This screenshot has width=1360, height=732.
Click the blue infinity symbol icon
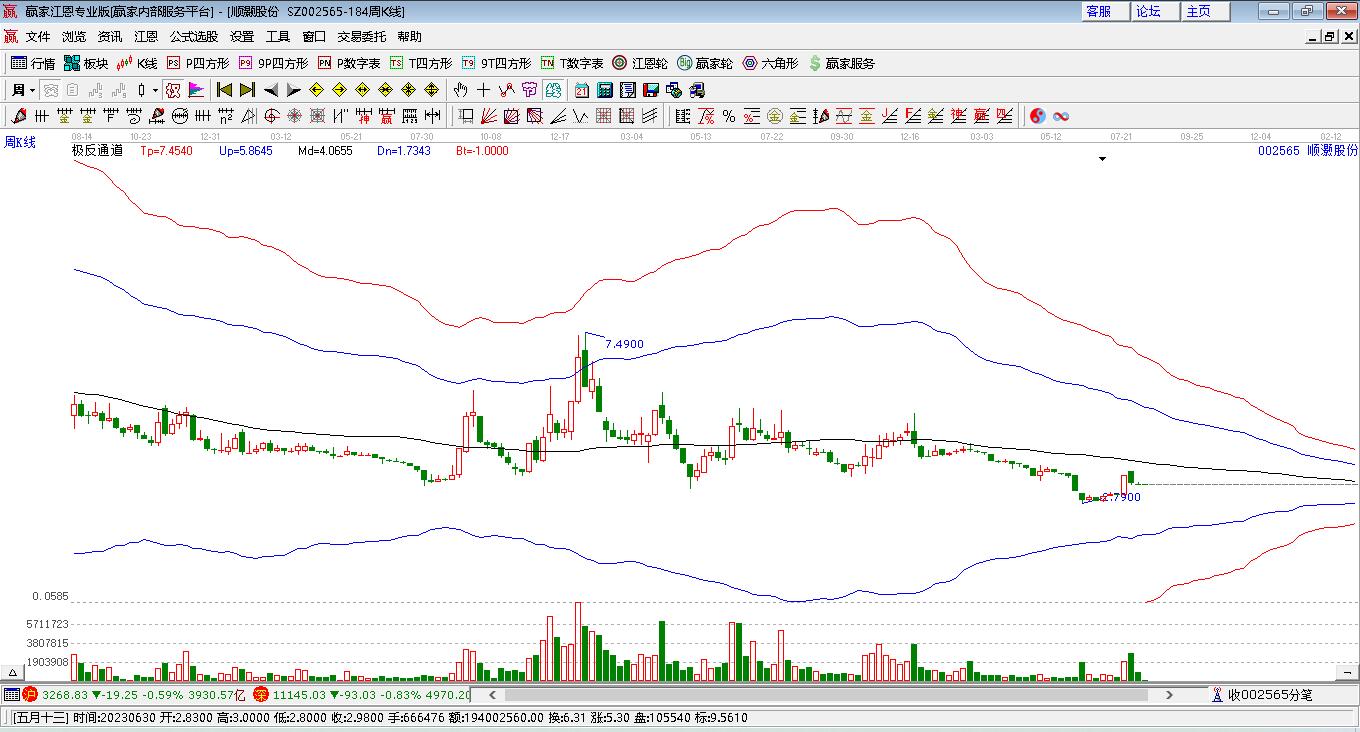[x=1061, y=116]
